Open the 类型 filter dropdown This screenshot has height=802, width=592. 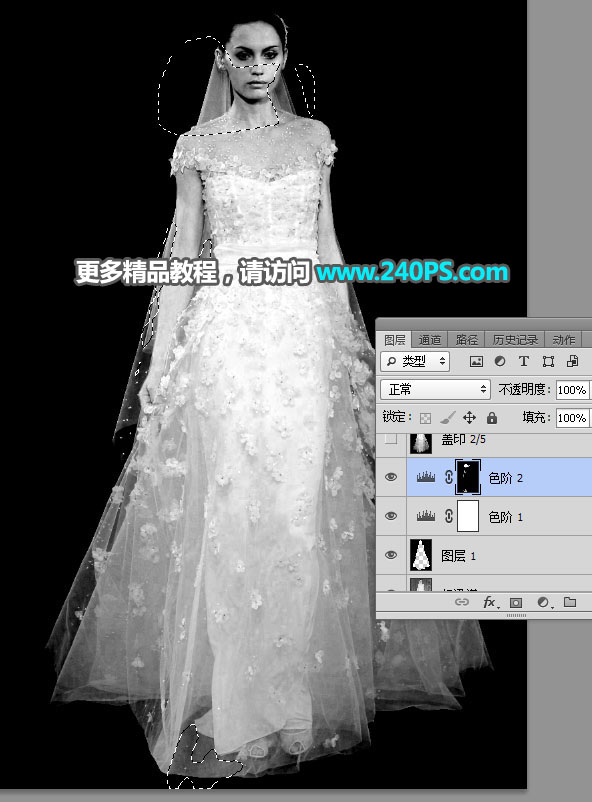click(x=415, y=362)
